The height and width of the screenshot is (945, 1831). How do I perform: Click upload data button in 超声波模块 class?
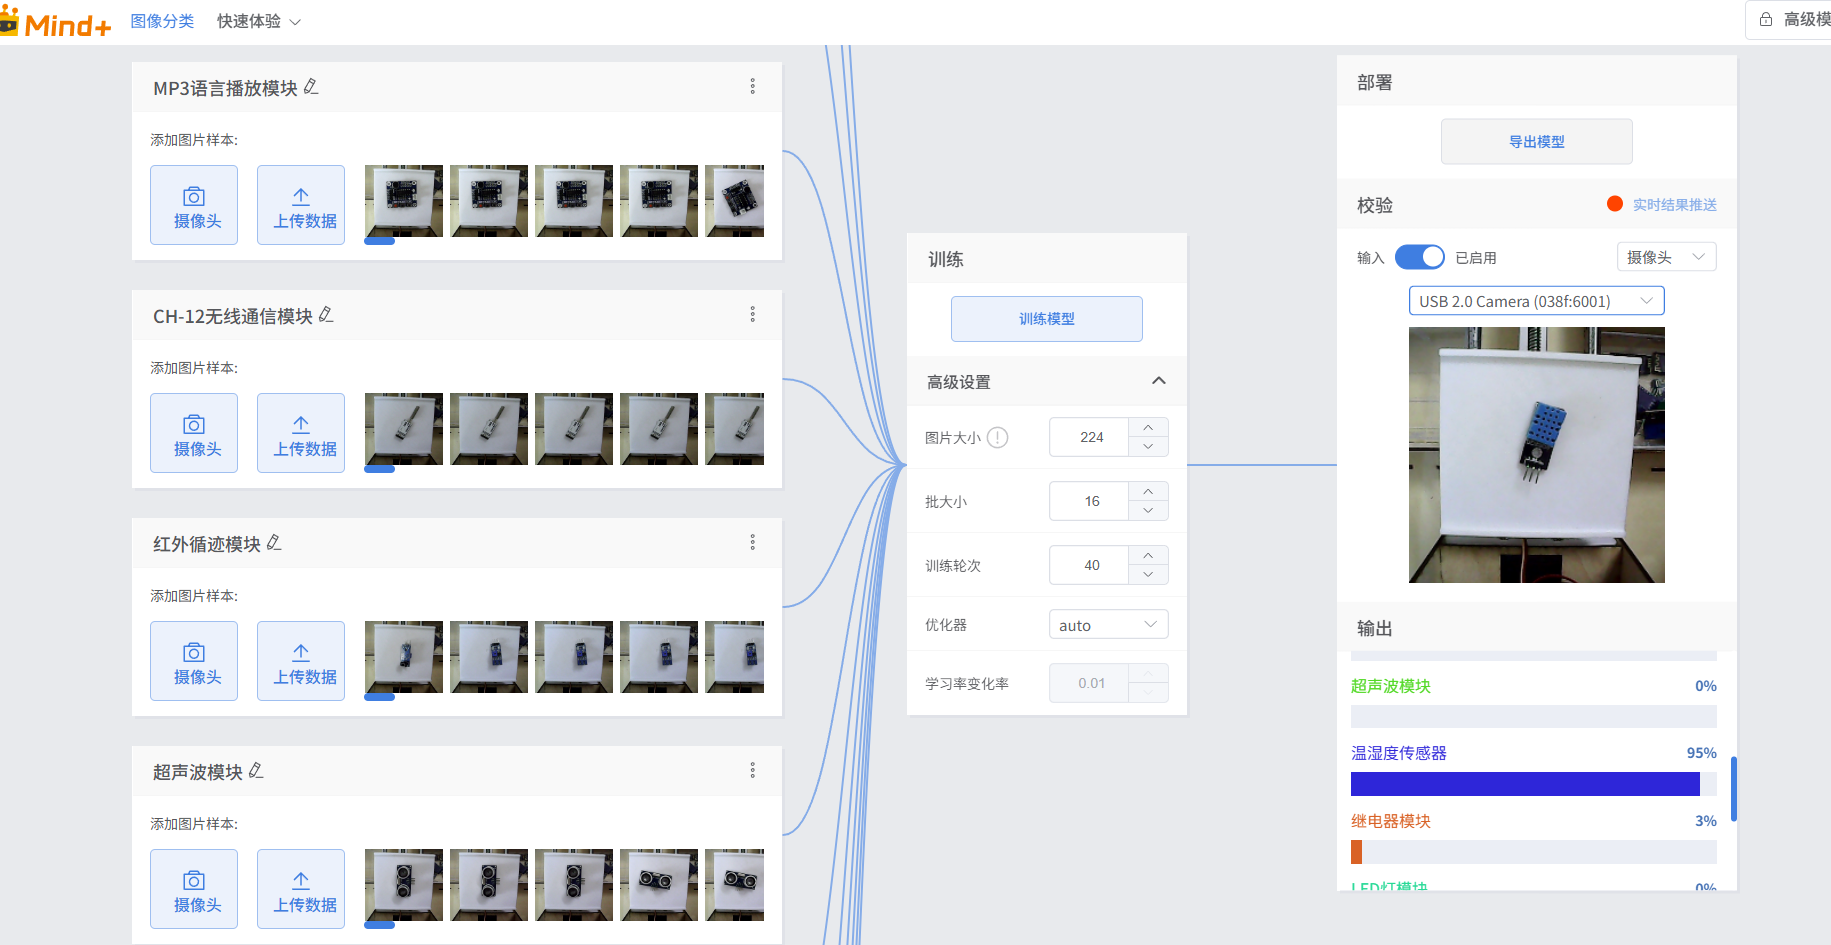(x=301, y=889)
